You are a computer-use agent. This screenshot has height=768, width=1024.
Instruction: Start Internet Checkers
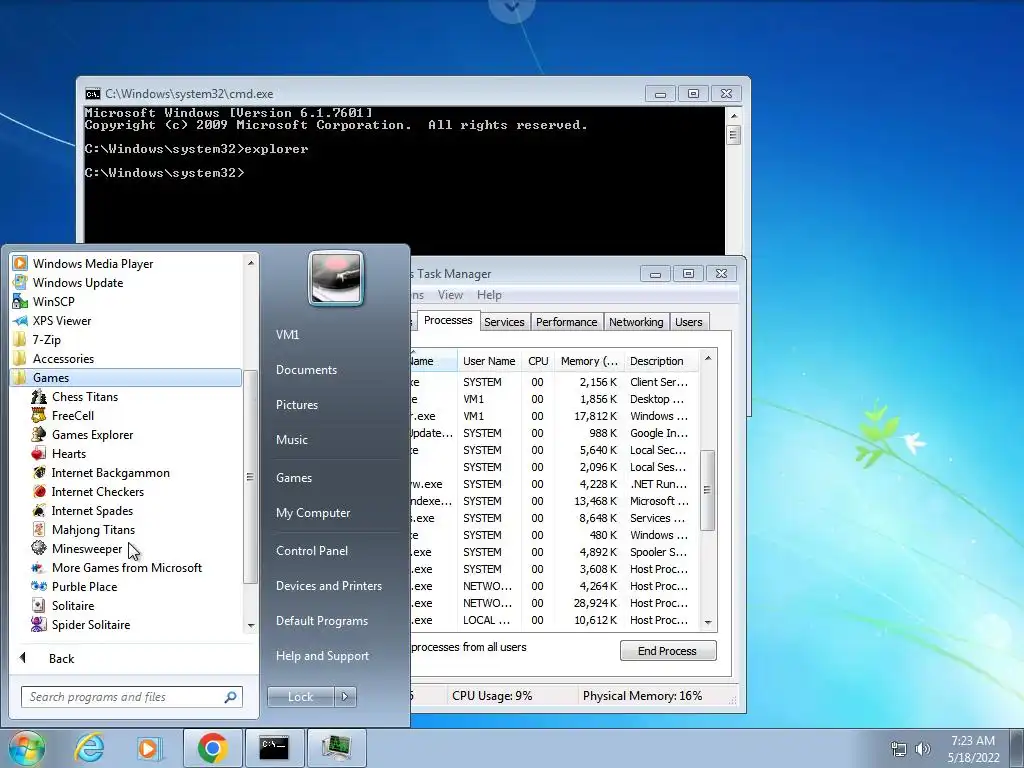click(x=97, y=492)
